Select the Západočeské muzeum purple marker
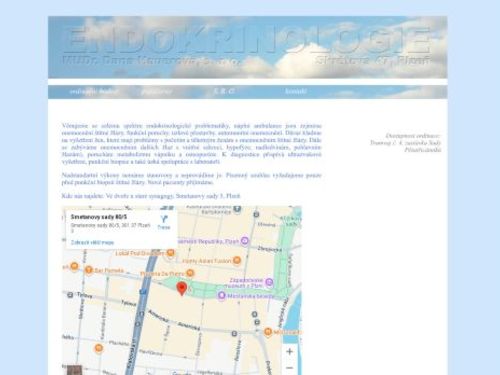 (x=269, y=282)
